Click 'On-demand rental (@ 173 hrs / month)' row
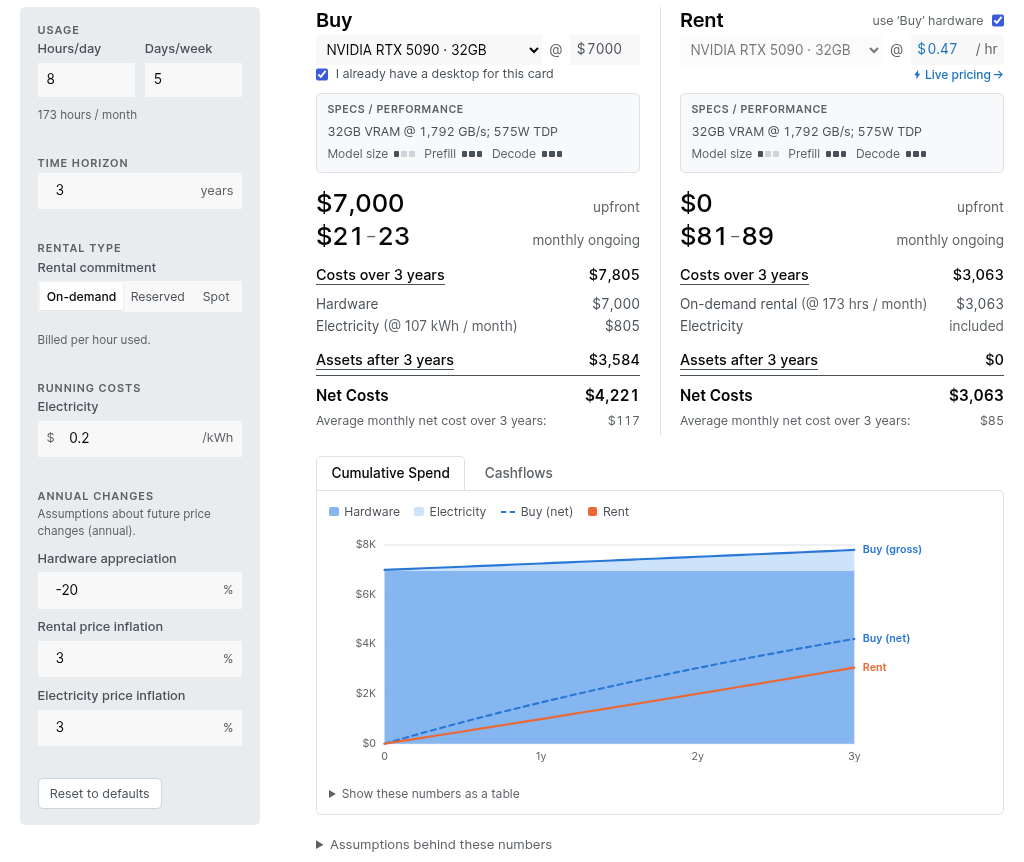The image size is (1024, 862). (842, 304)
